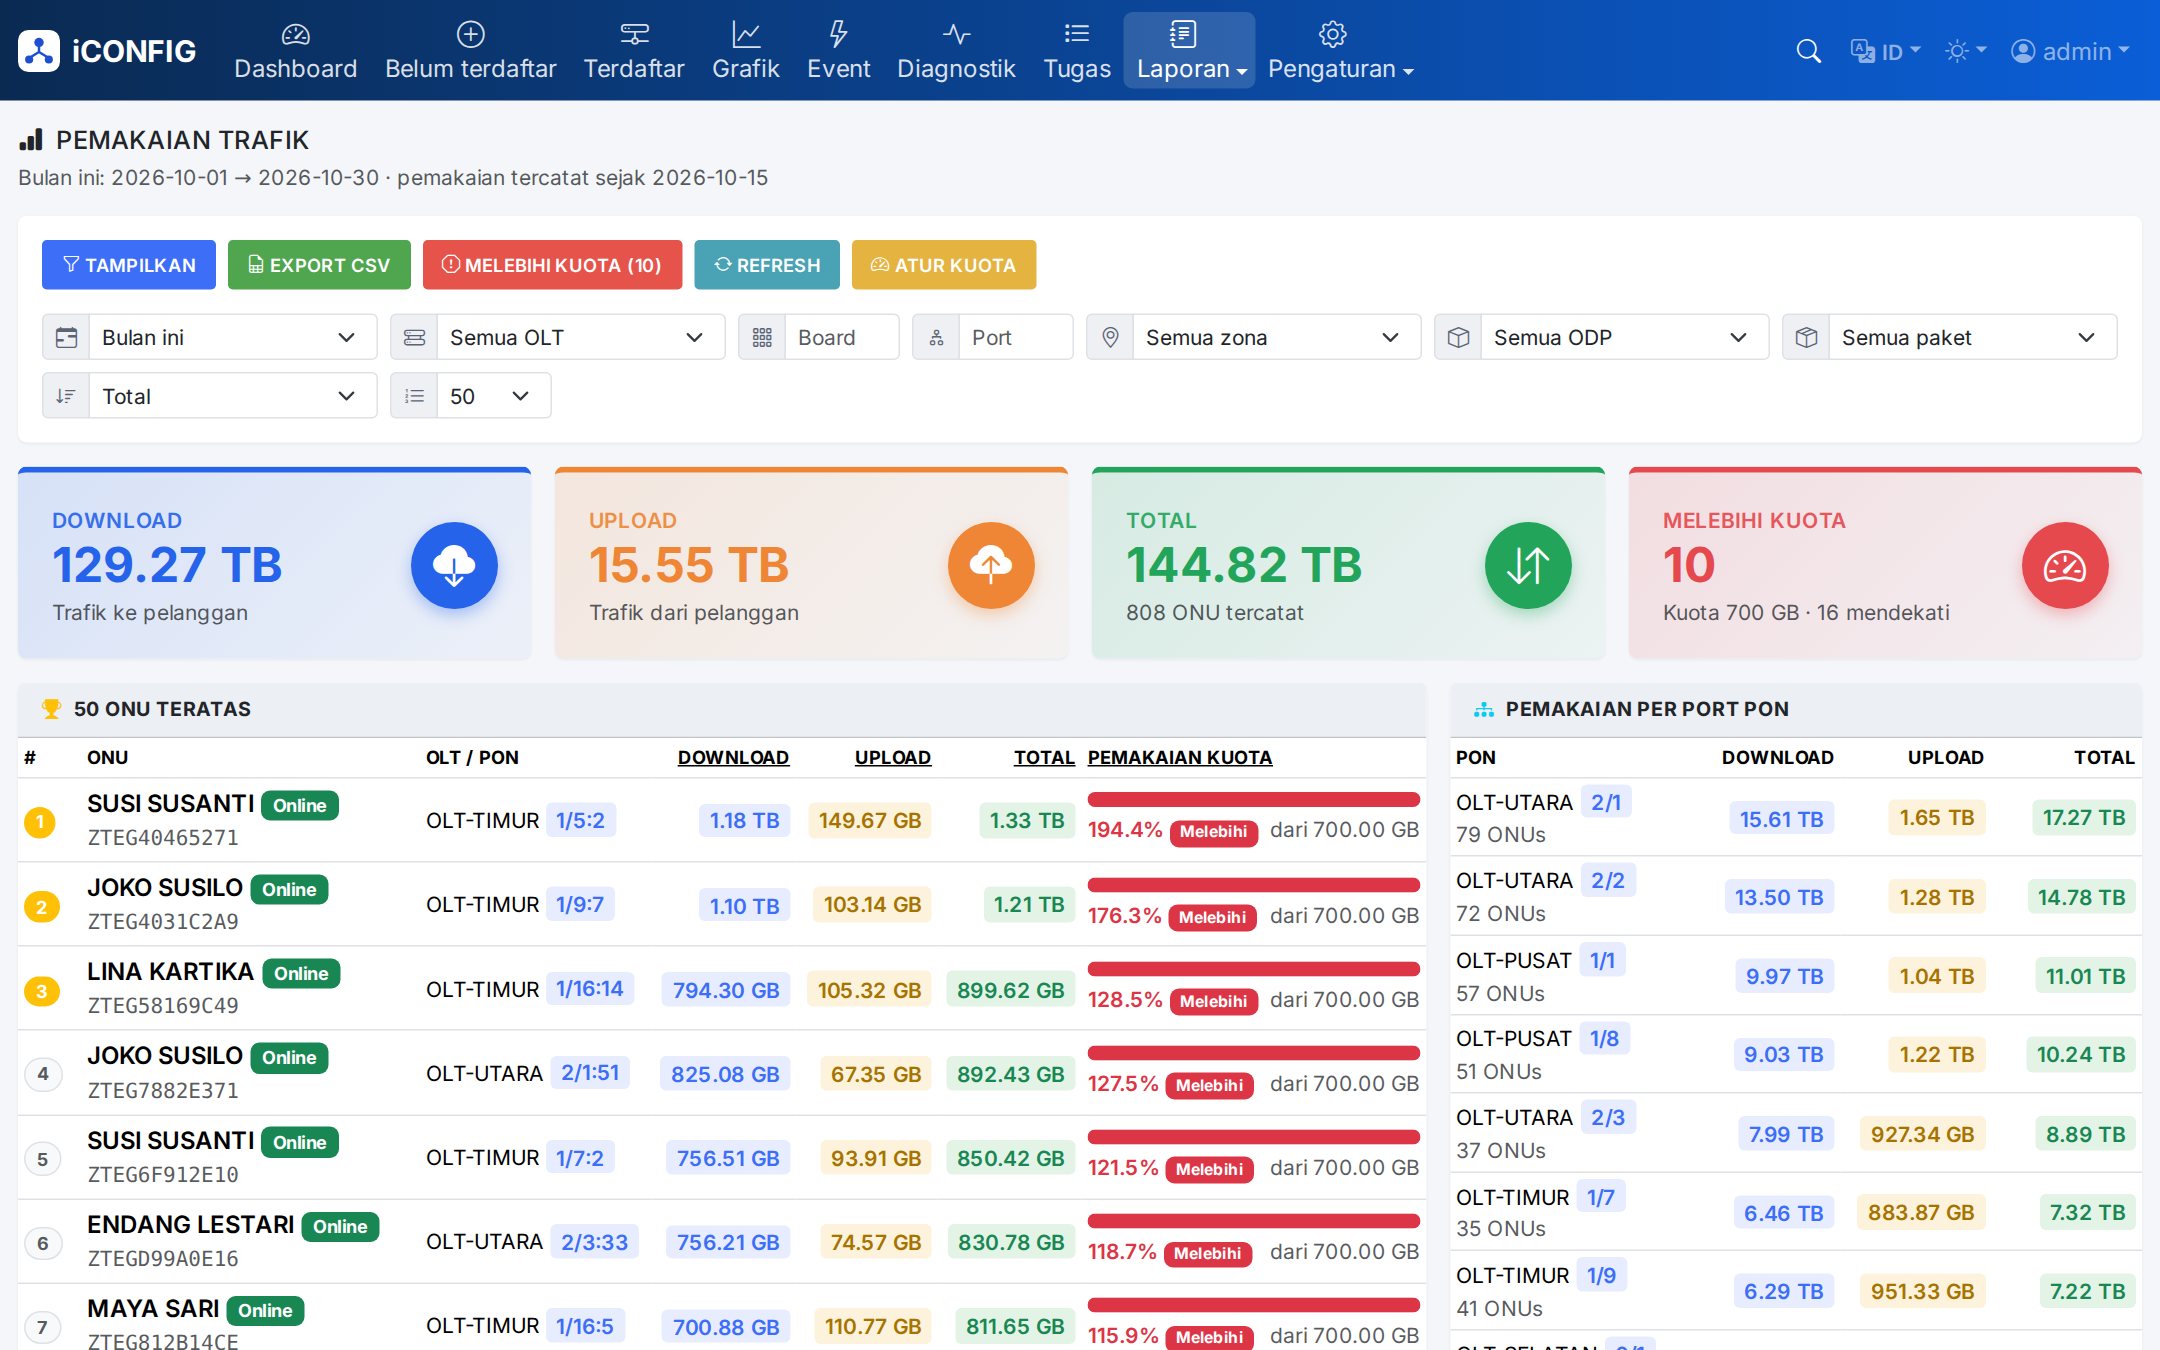Change the 50 rows limit dropdown
This screenshot has height=1350, width=2160.
[494, 396]
